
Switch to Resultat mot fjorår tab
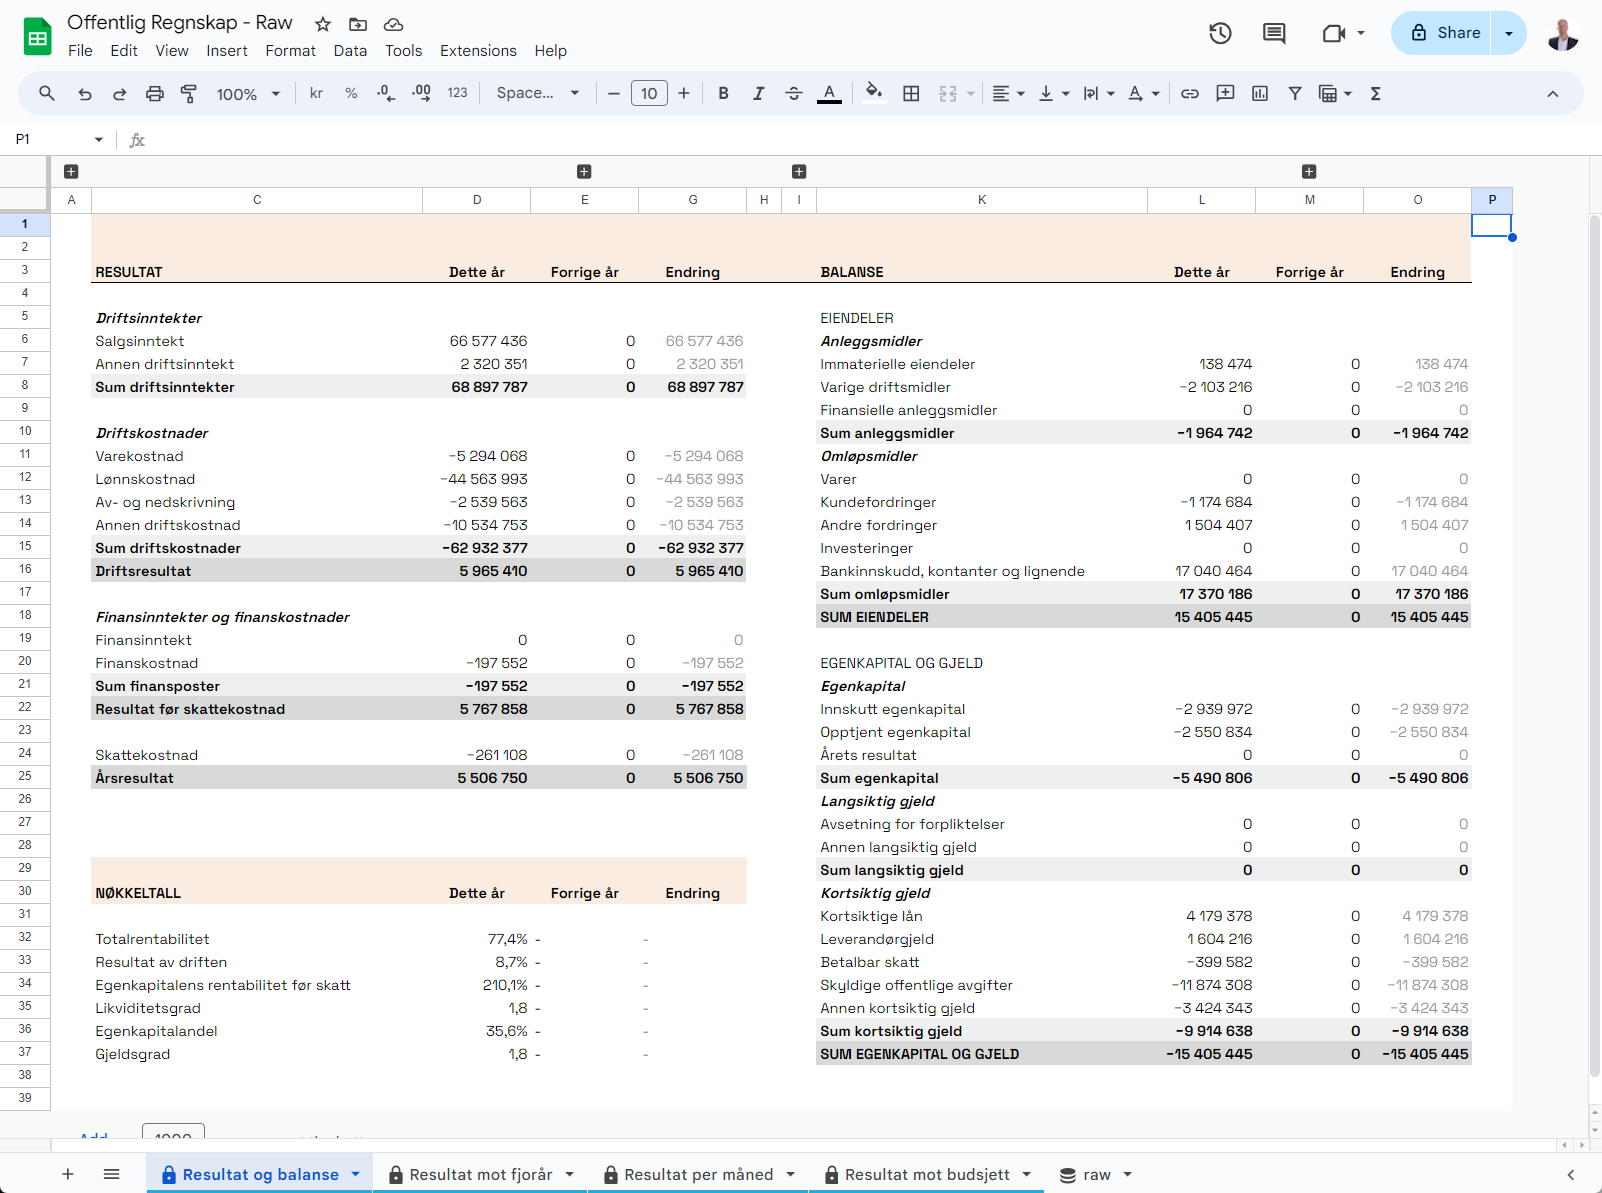[x=480, y=1174]
